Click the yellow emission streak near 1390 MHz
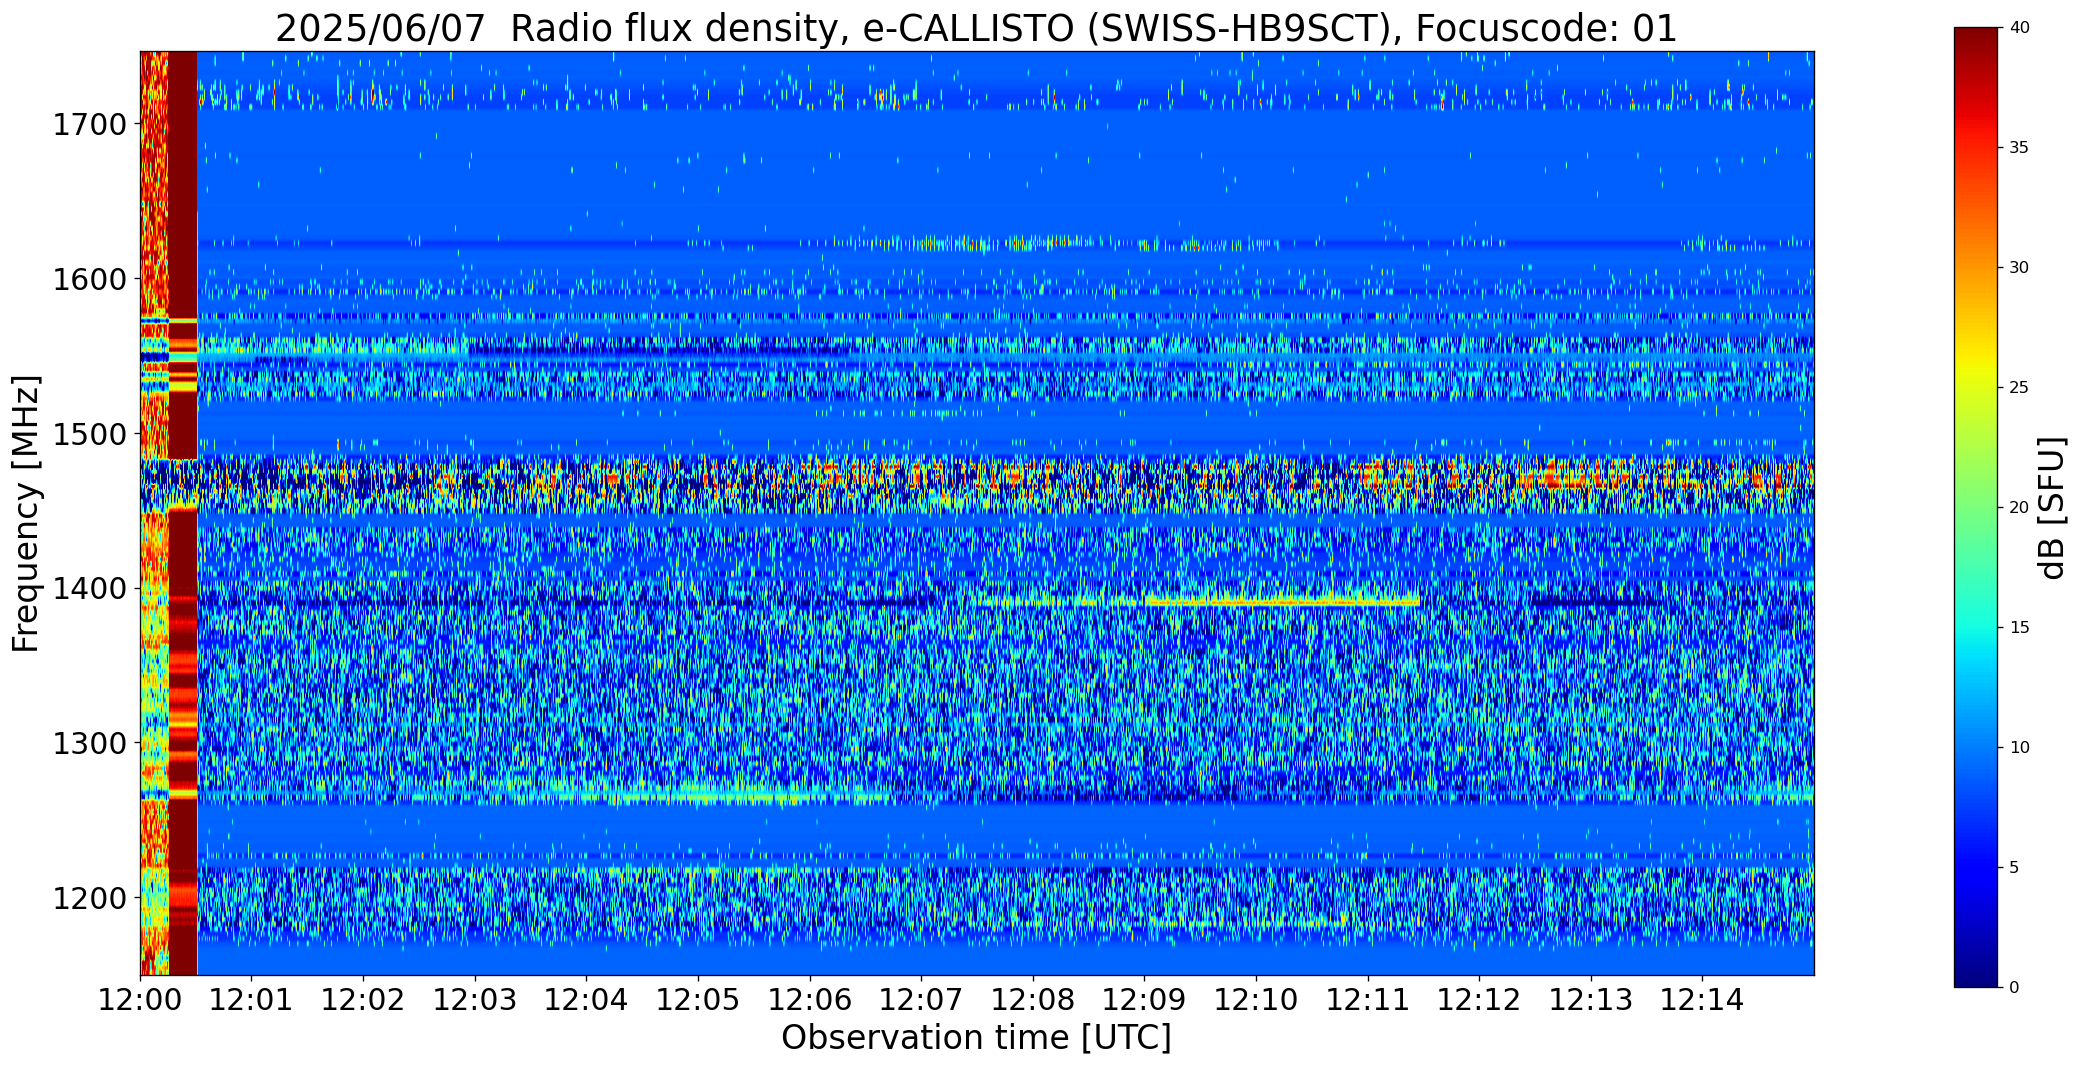Screen dimensions: 2082x1067 coord(1283,602)
